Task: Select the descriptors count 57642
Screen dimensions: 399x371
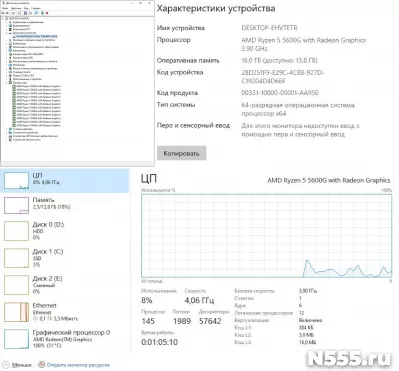Action: coord(210,321)
